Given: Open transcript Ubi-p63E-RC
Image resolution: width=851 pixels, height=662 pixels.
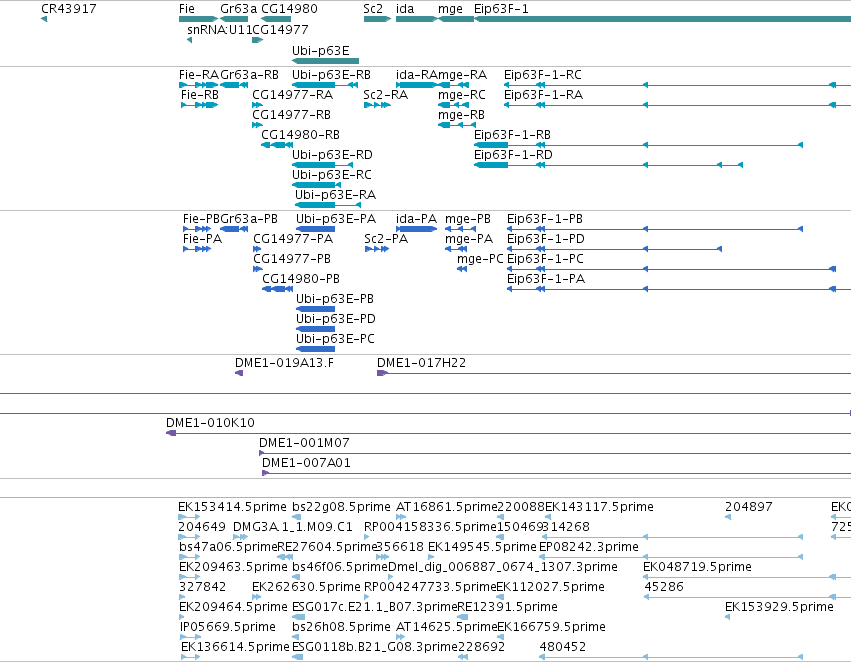Looking at the screenshot, I should pos(332,175).
